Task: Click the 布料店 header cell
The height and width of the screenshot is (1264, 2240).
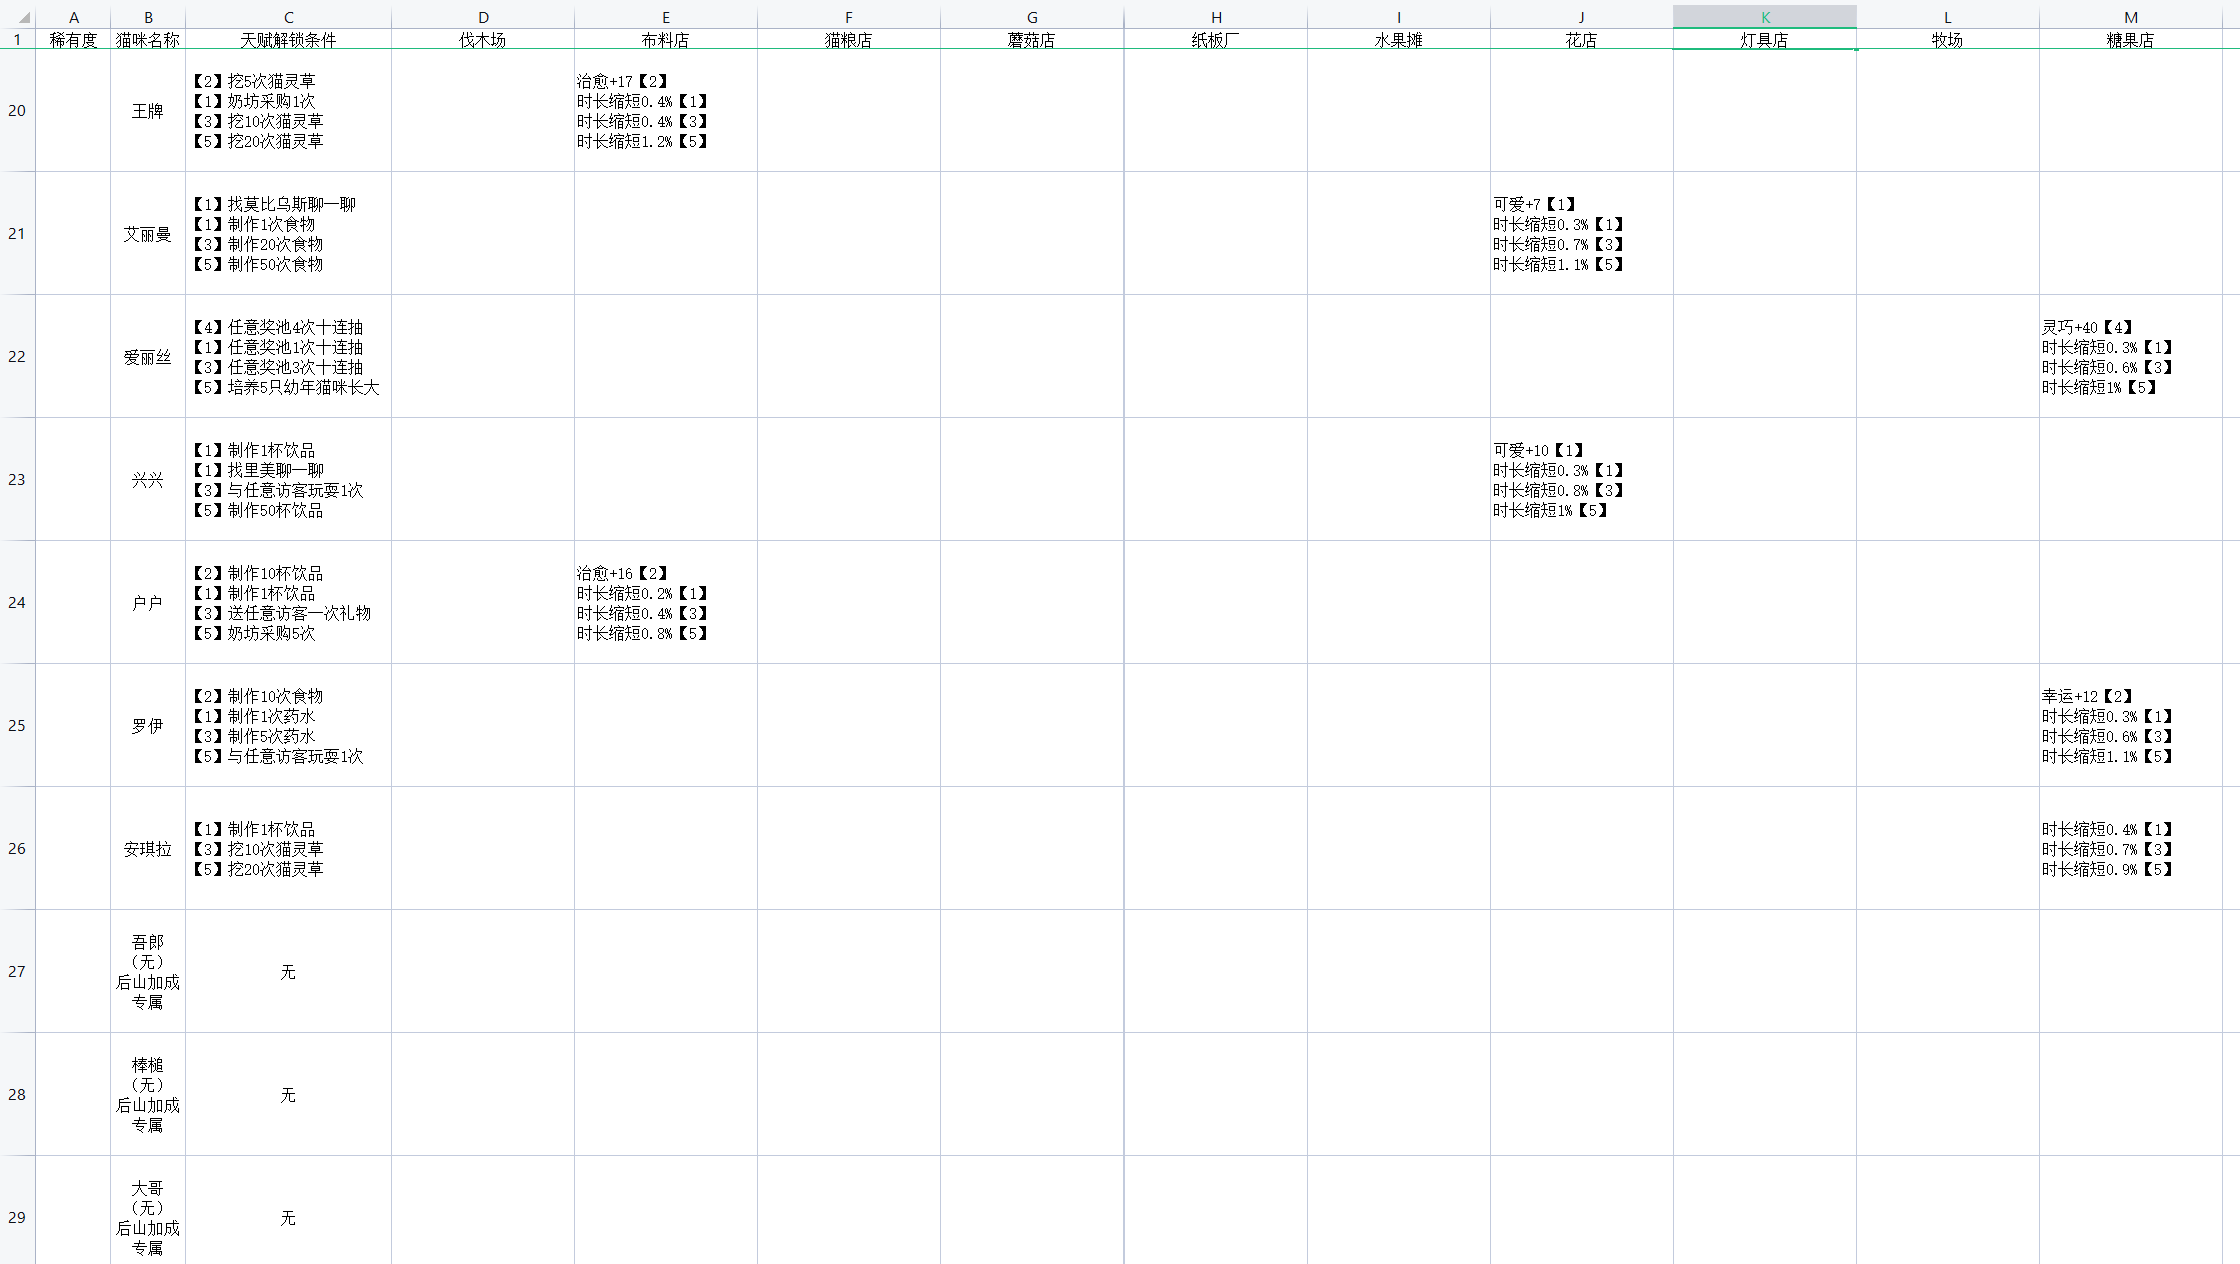Action: [x=666, y=40]
